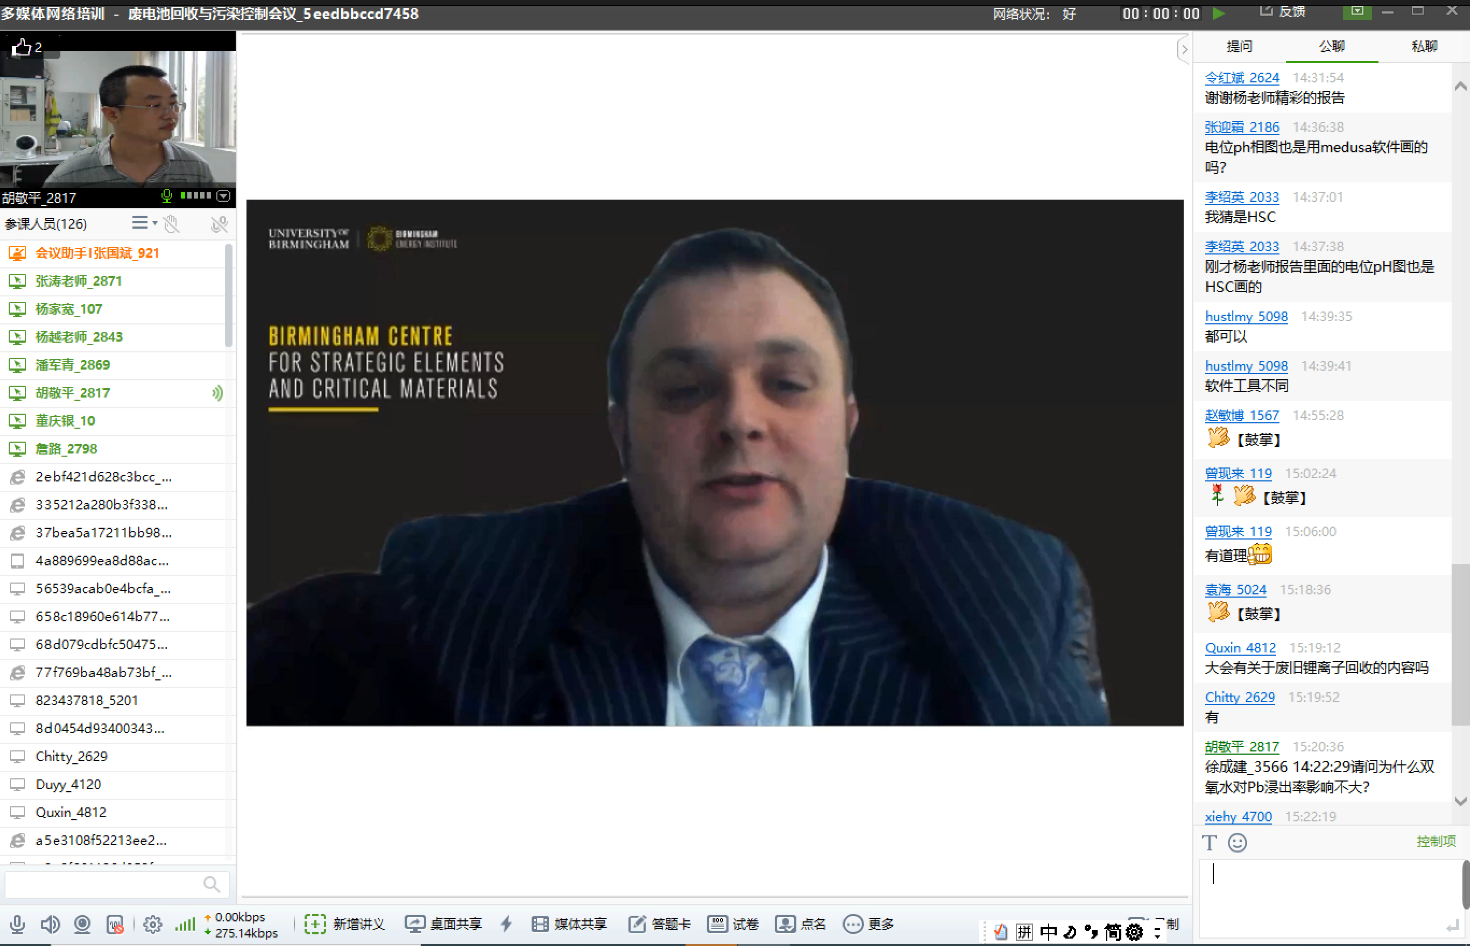
Task: Click the webcam icon in bottom toolbar
Action: click(x=82, y=925)
